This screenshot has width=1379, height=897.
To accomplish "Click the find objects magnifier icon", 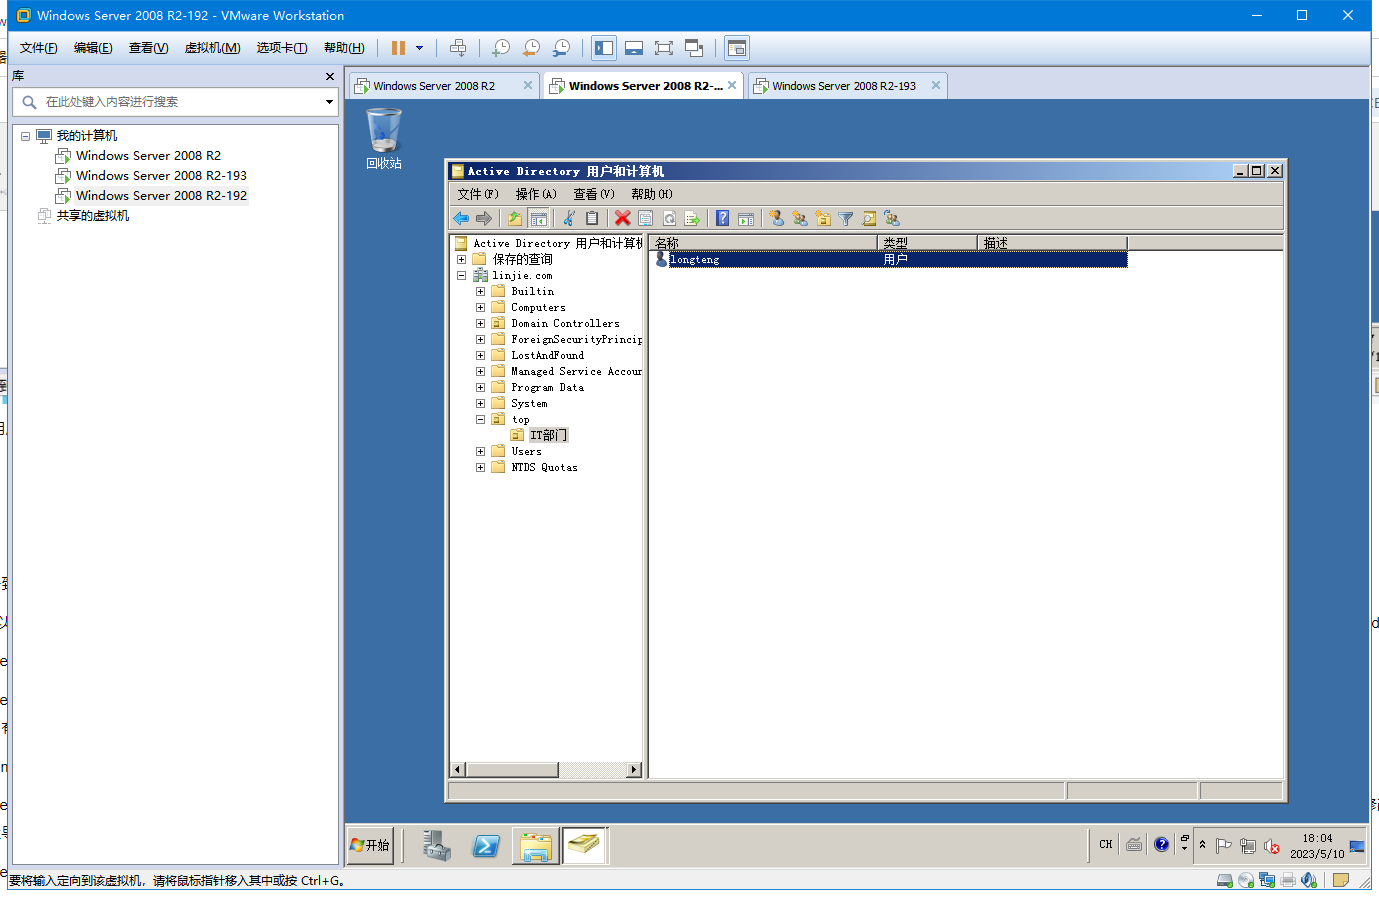I will pos(869,218).
